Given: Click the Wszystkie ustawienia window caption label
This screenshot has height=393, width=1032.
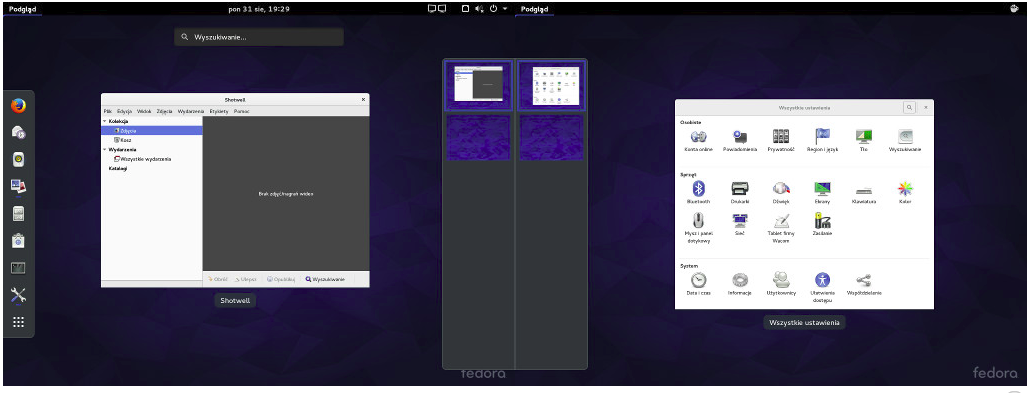Looking at the screenshot, I should (x=804, y=323).
